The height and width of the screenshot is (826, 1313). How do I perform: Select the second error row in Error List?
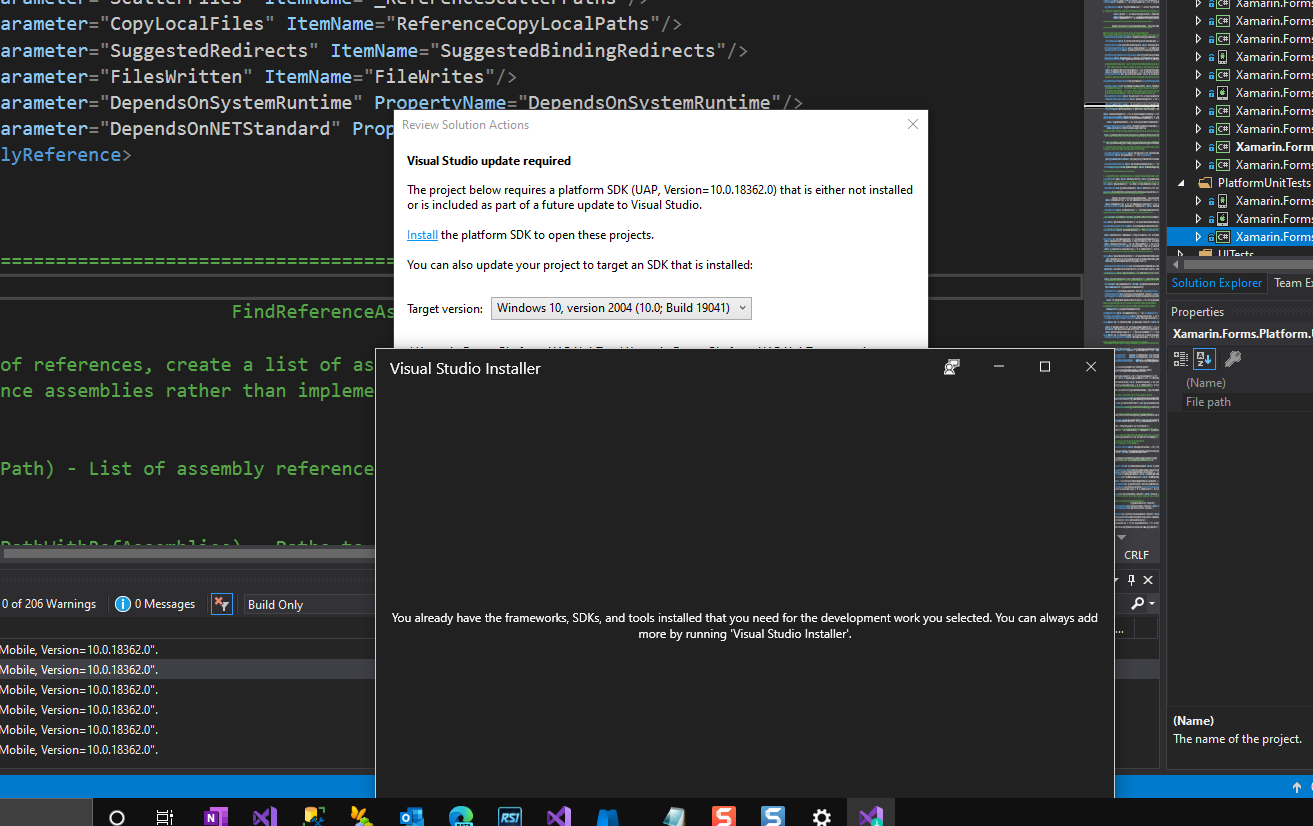point(188,669)
